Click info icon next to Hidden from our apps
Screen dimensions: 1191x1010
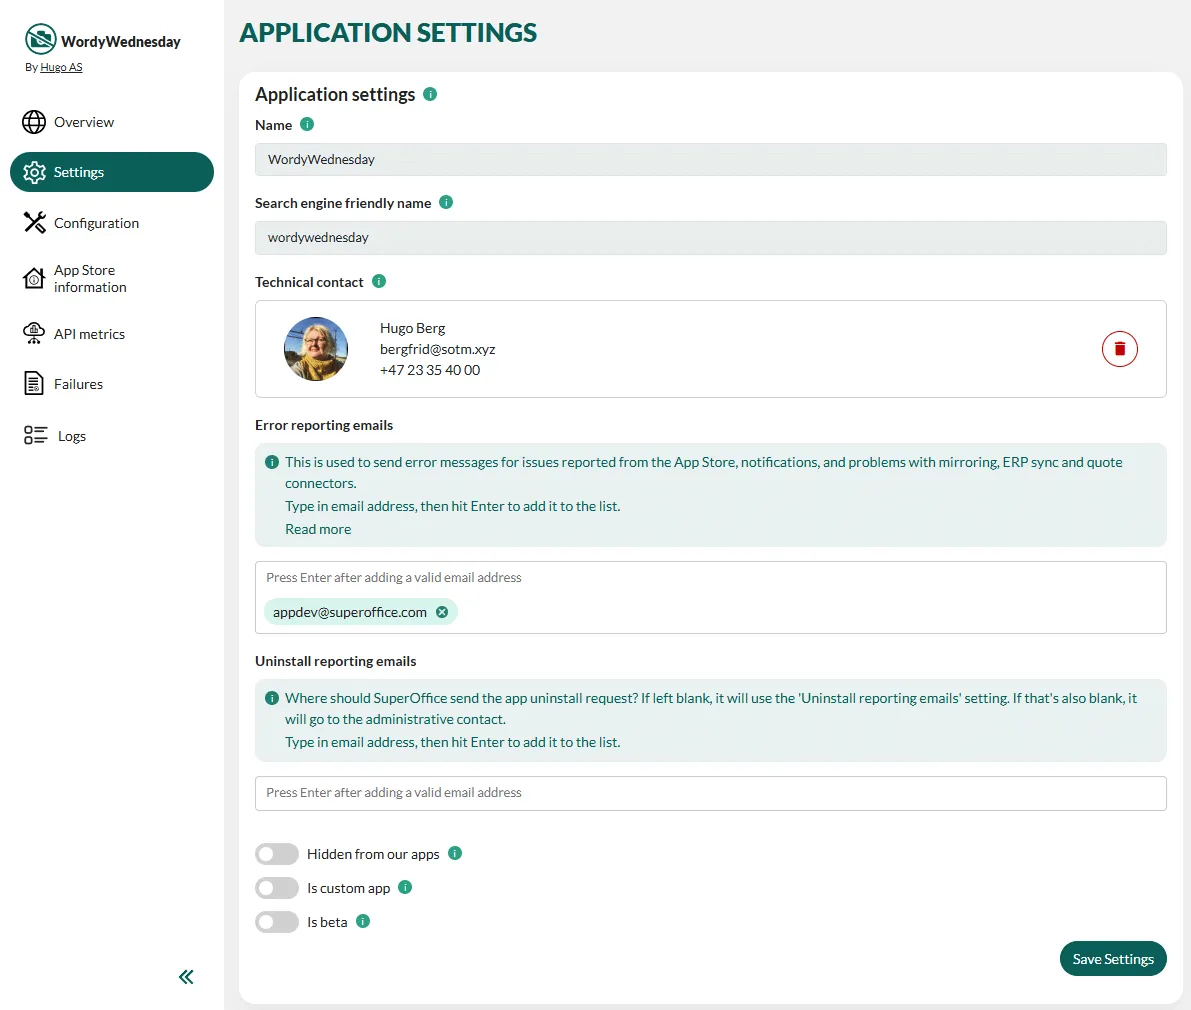455,853
